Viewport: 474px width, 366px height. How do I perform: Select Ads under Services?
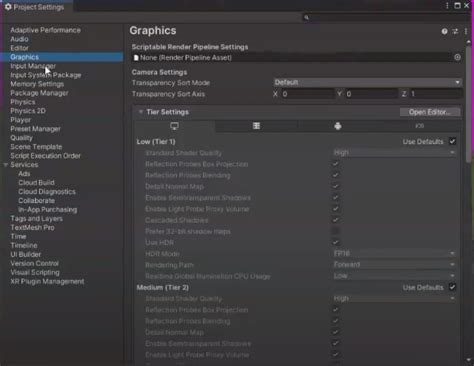click(24, 174)
